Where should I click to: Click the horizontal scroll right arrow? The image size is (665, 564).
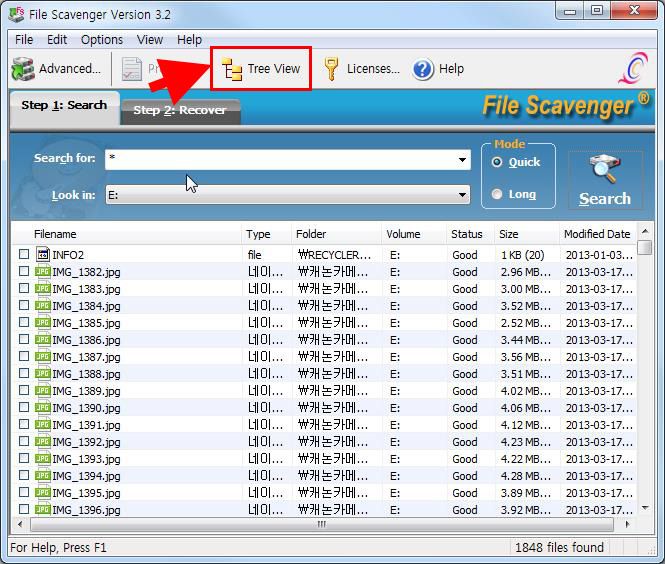pyautogui.click(x=627, y=525)
